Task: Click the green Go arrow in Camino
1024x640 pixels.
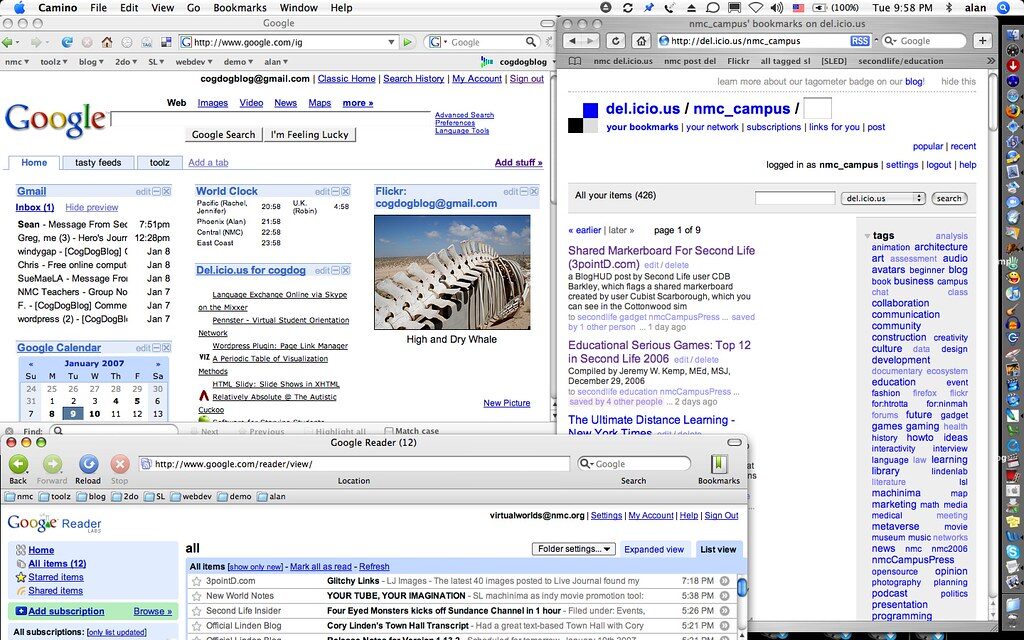Action: click(408, 42)
